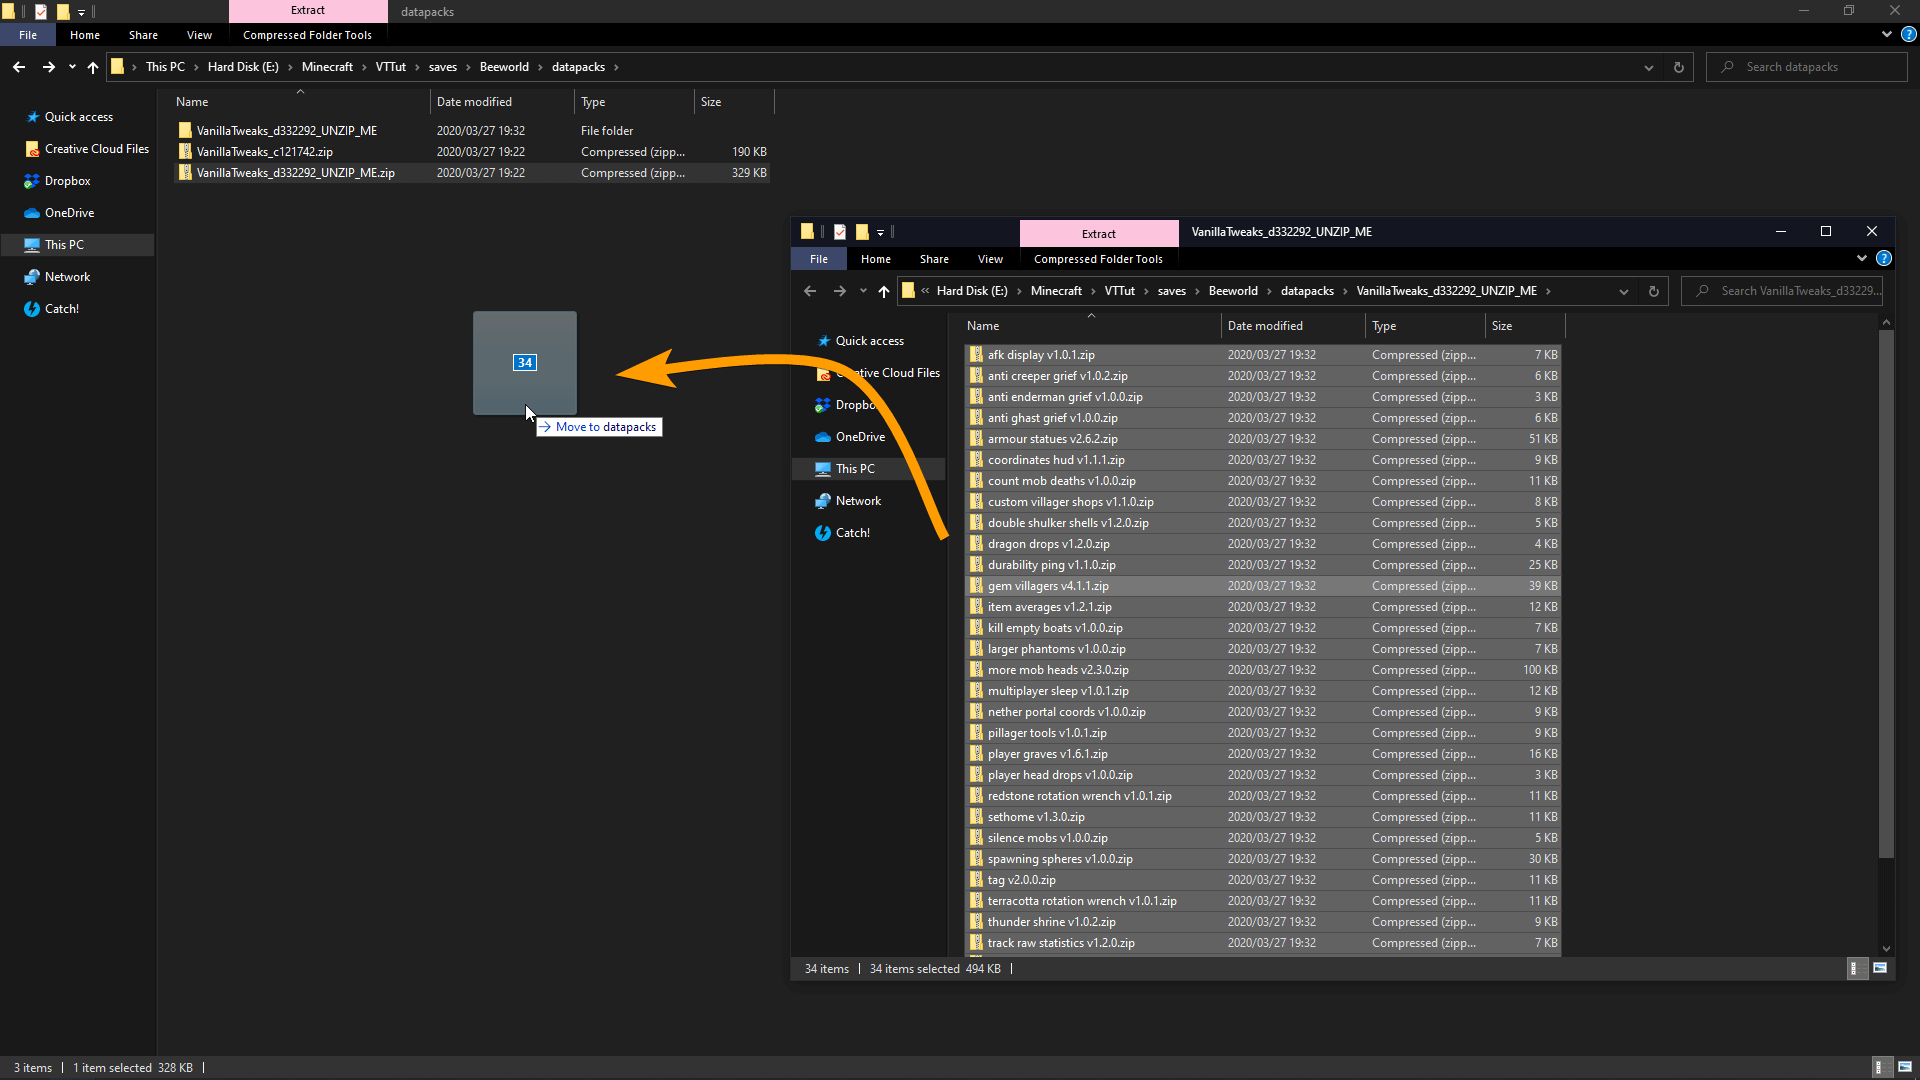Open Catch! in VanillaTweaks window sidebar
The image size is (1920, 1080).
pyautogui.click(x=852, y=533)
